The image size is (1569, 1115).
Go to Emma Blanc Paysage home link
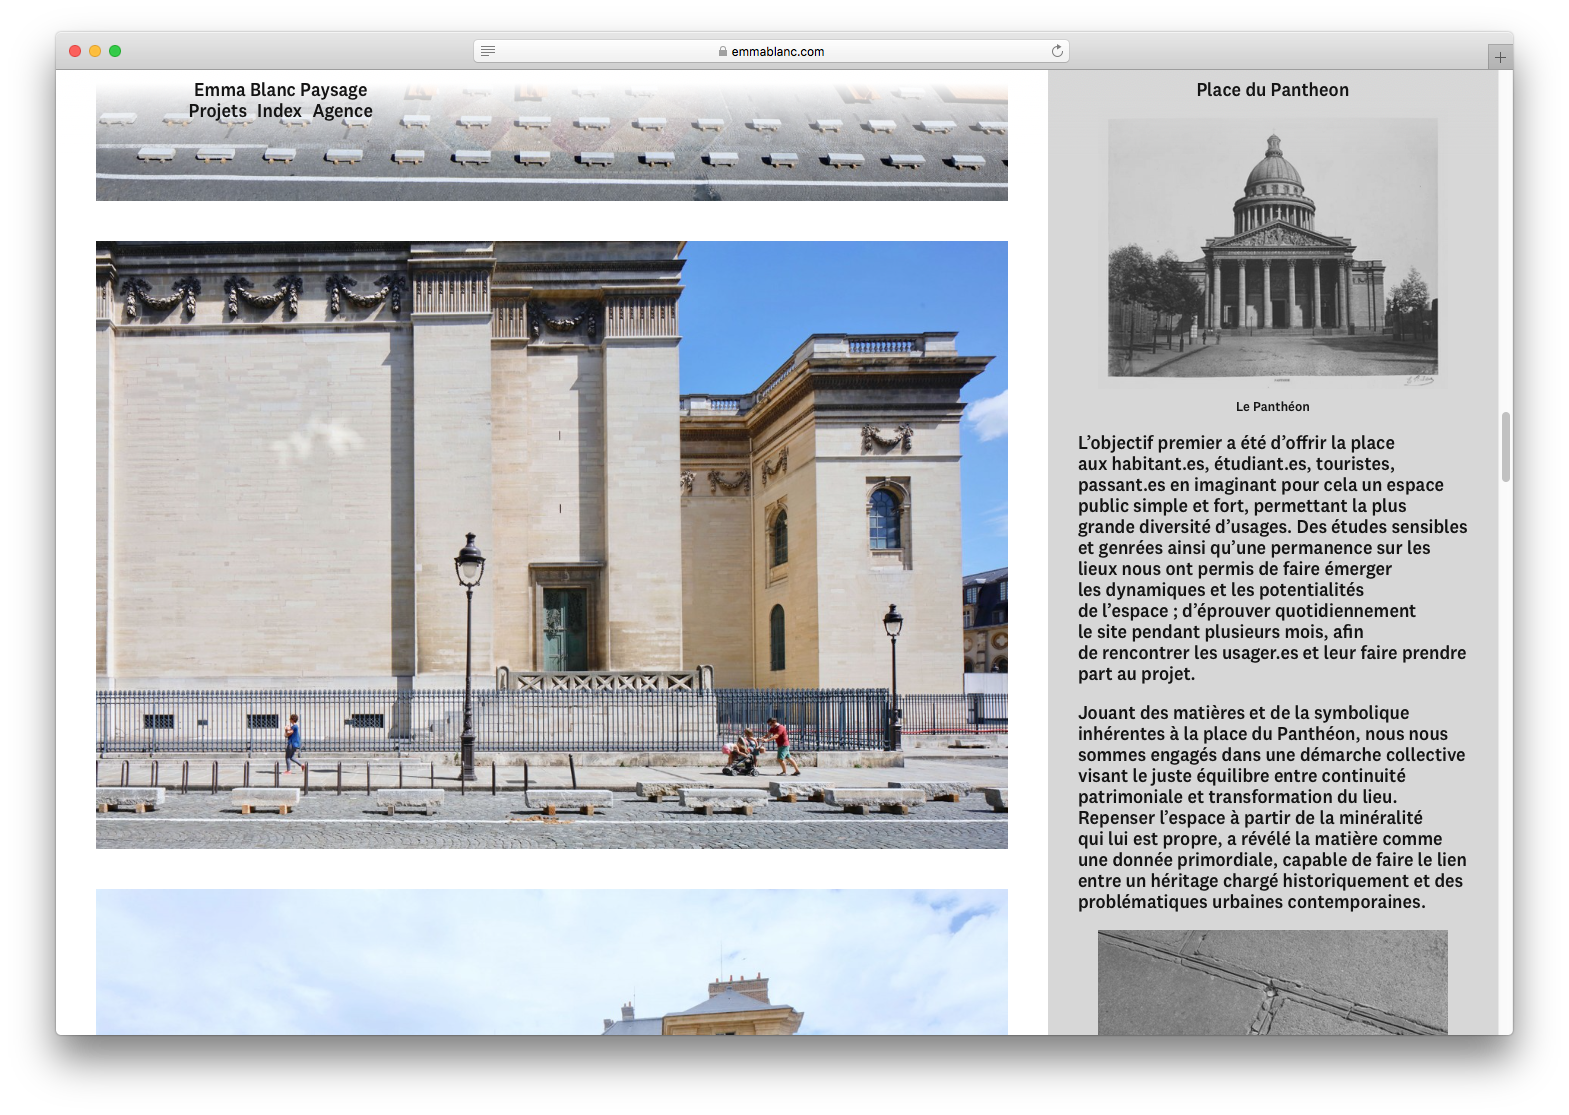click(280, 90)
